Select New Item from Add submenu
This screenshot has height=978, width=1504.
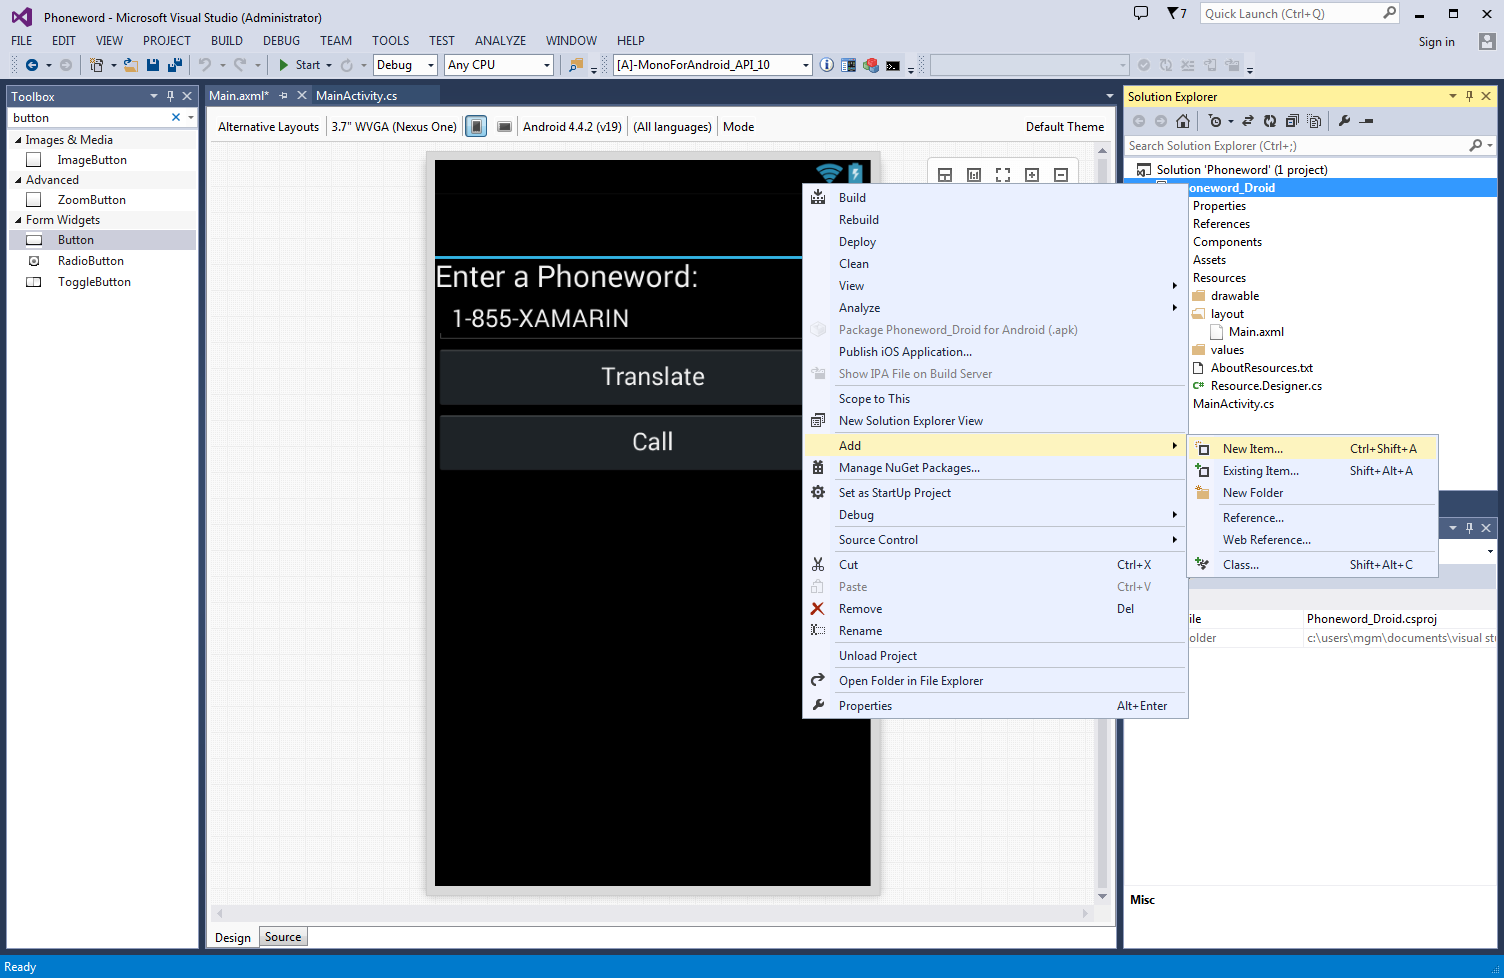tap(1252, 449)
